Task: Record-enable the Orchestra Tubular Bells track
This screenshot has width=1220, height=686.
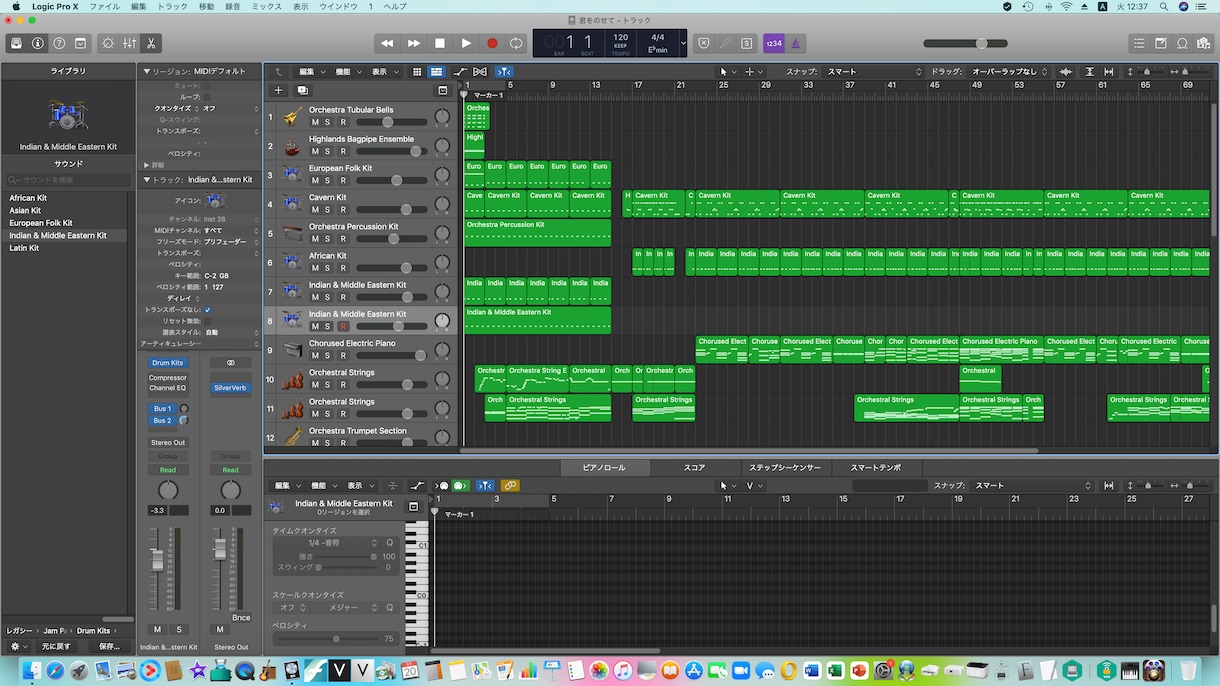Action: click(x=342, y=122)
